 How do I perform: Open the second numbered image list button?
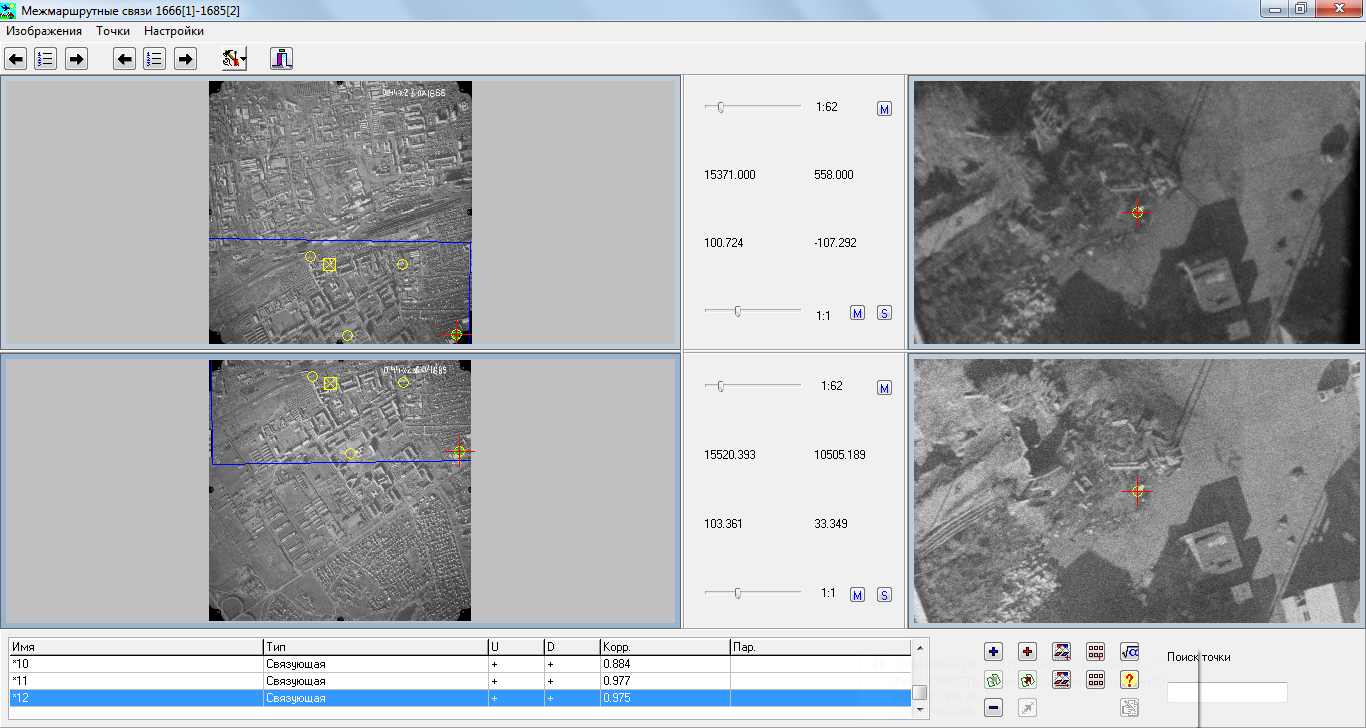point(154,60)
